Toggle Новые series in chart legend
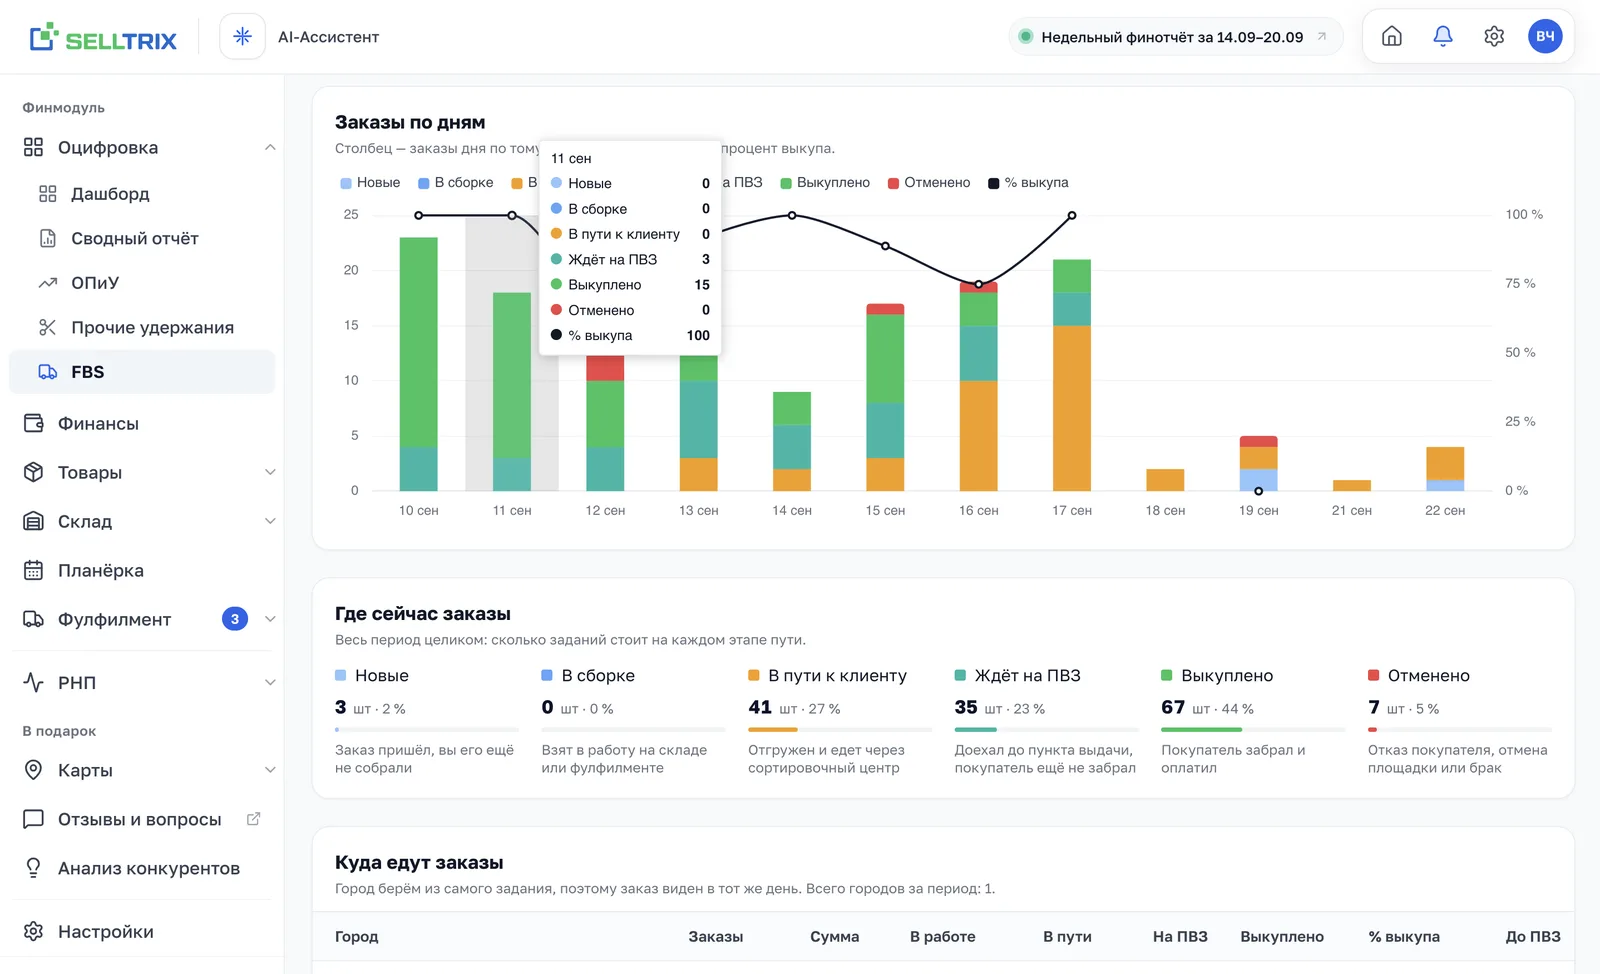1600x974 pixels. coord(370,183)
